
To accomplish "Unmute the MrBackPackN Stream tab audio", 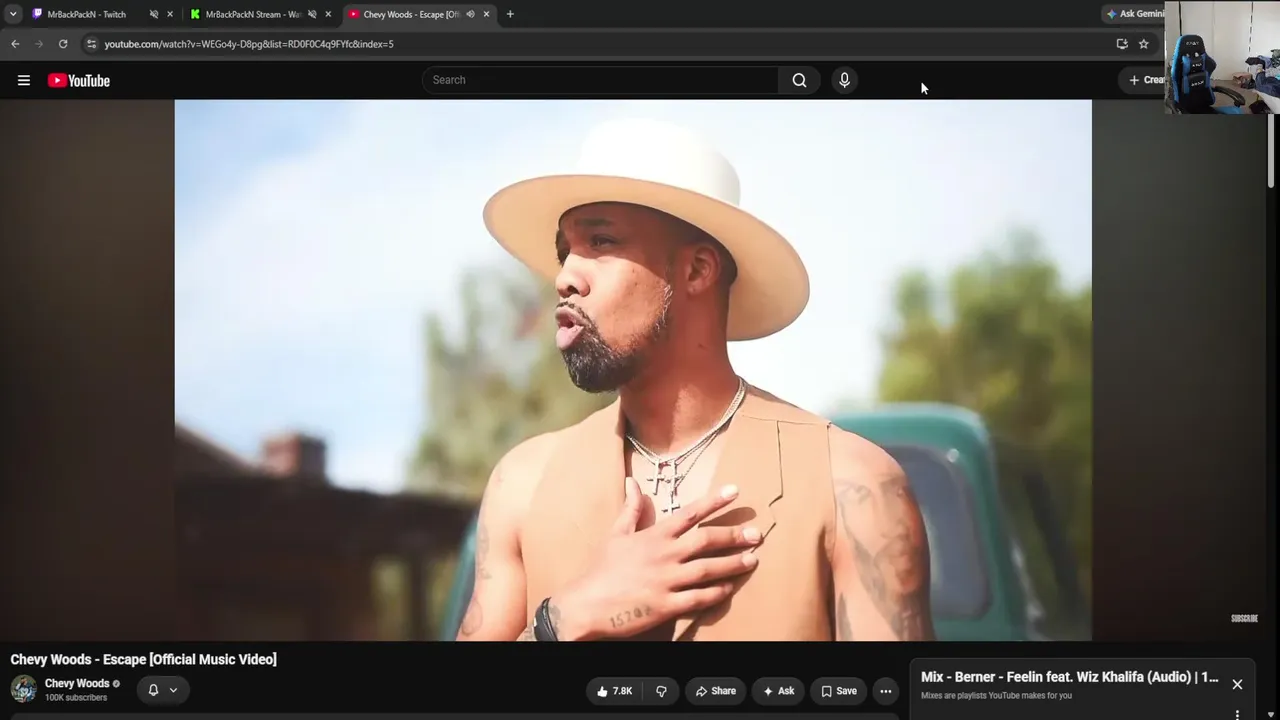I will pyautogui.click(x=312, y=14).
